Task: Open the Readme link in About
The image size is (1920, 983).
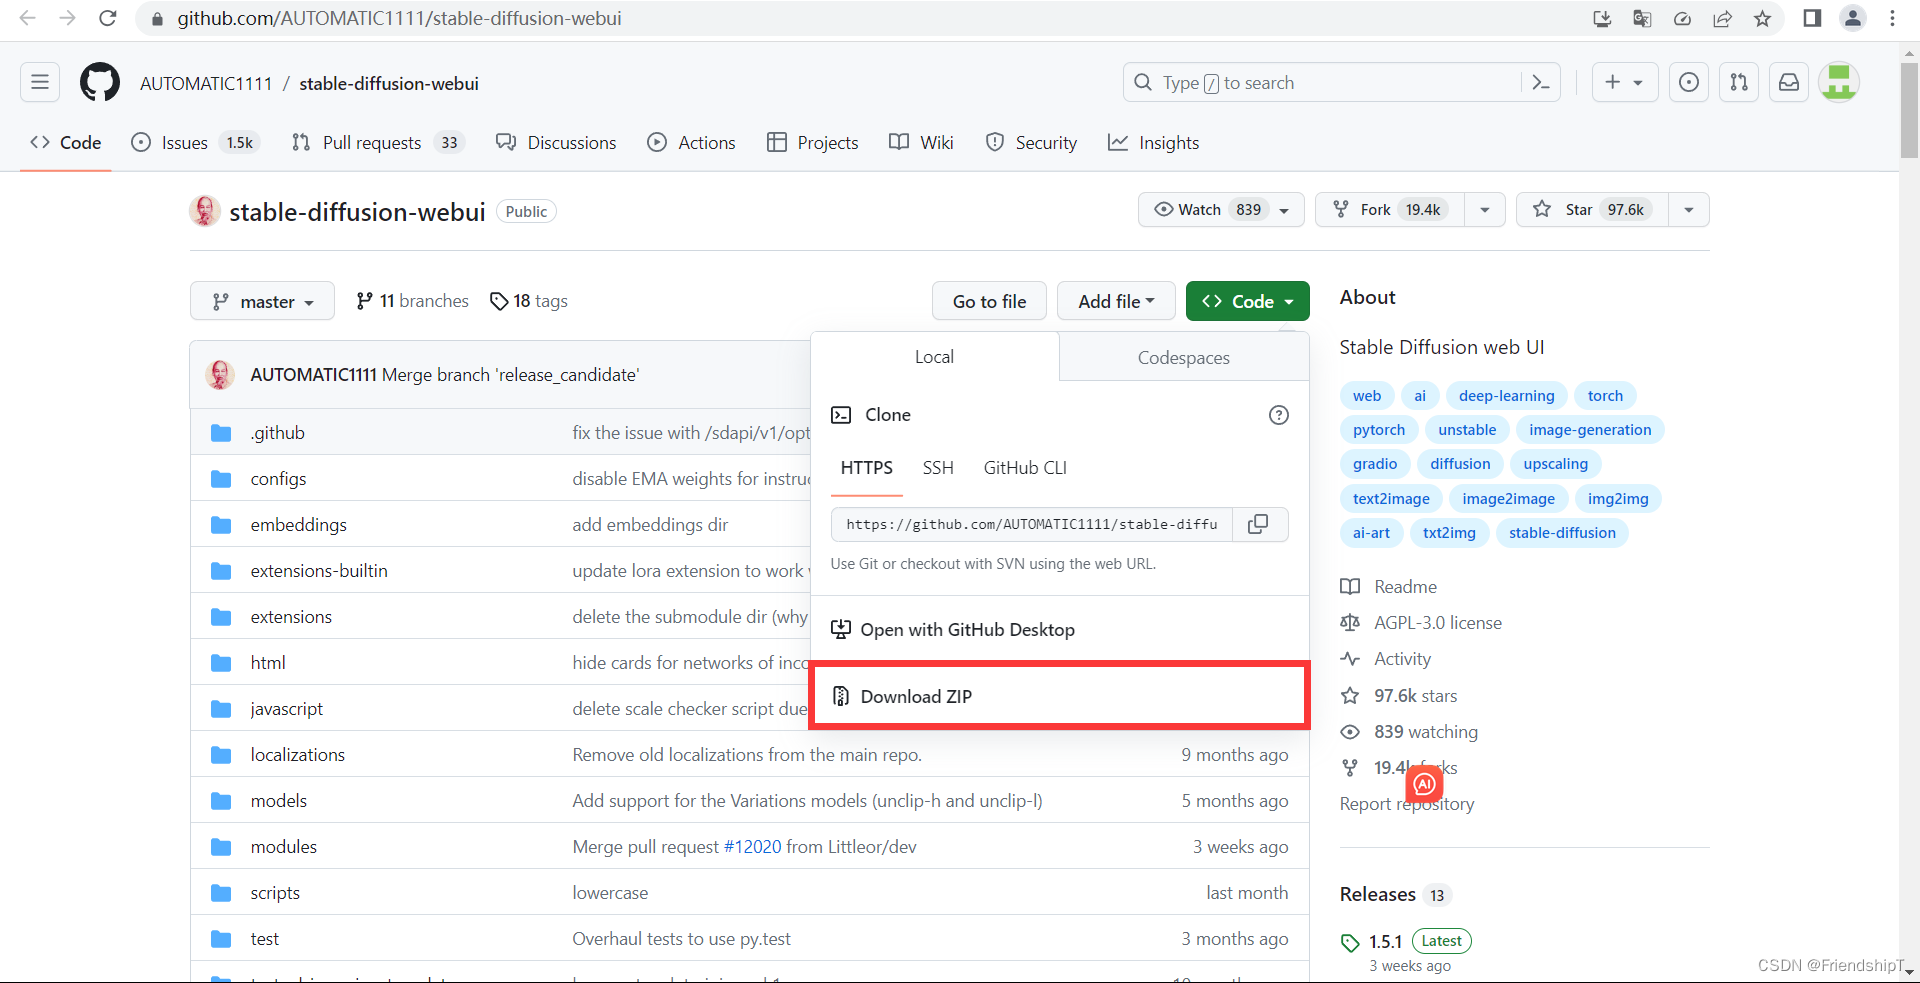Action: [x=1389, y=586]
